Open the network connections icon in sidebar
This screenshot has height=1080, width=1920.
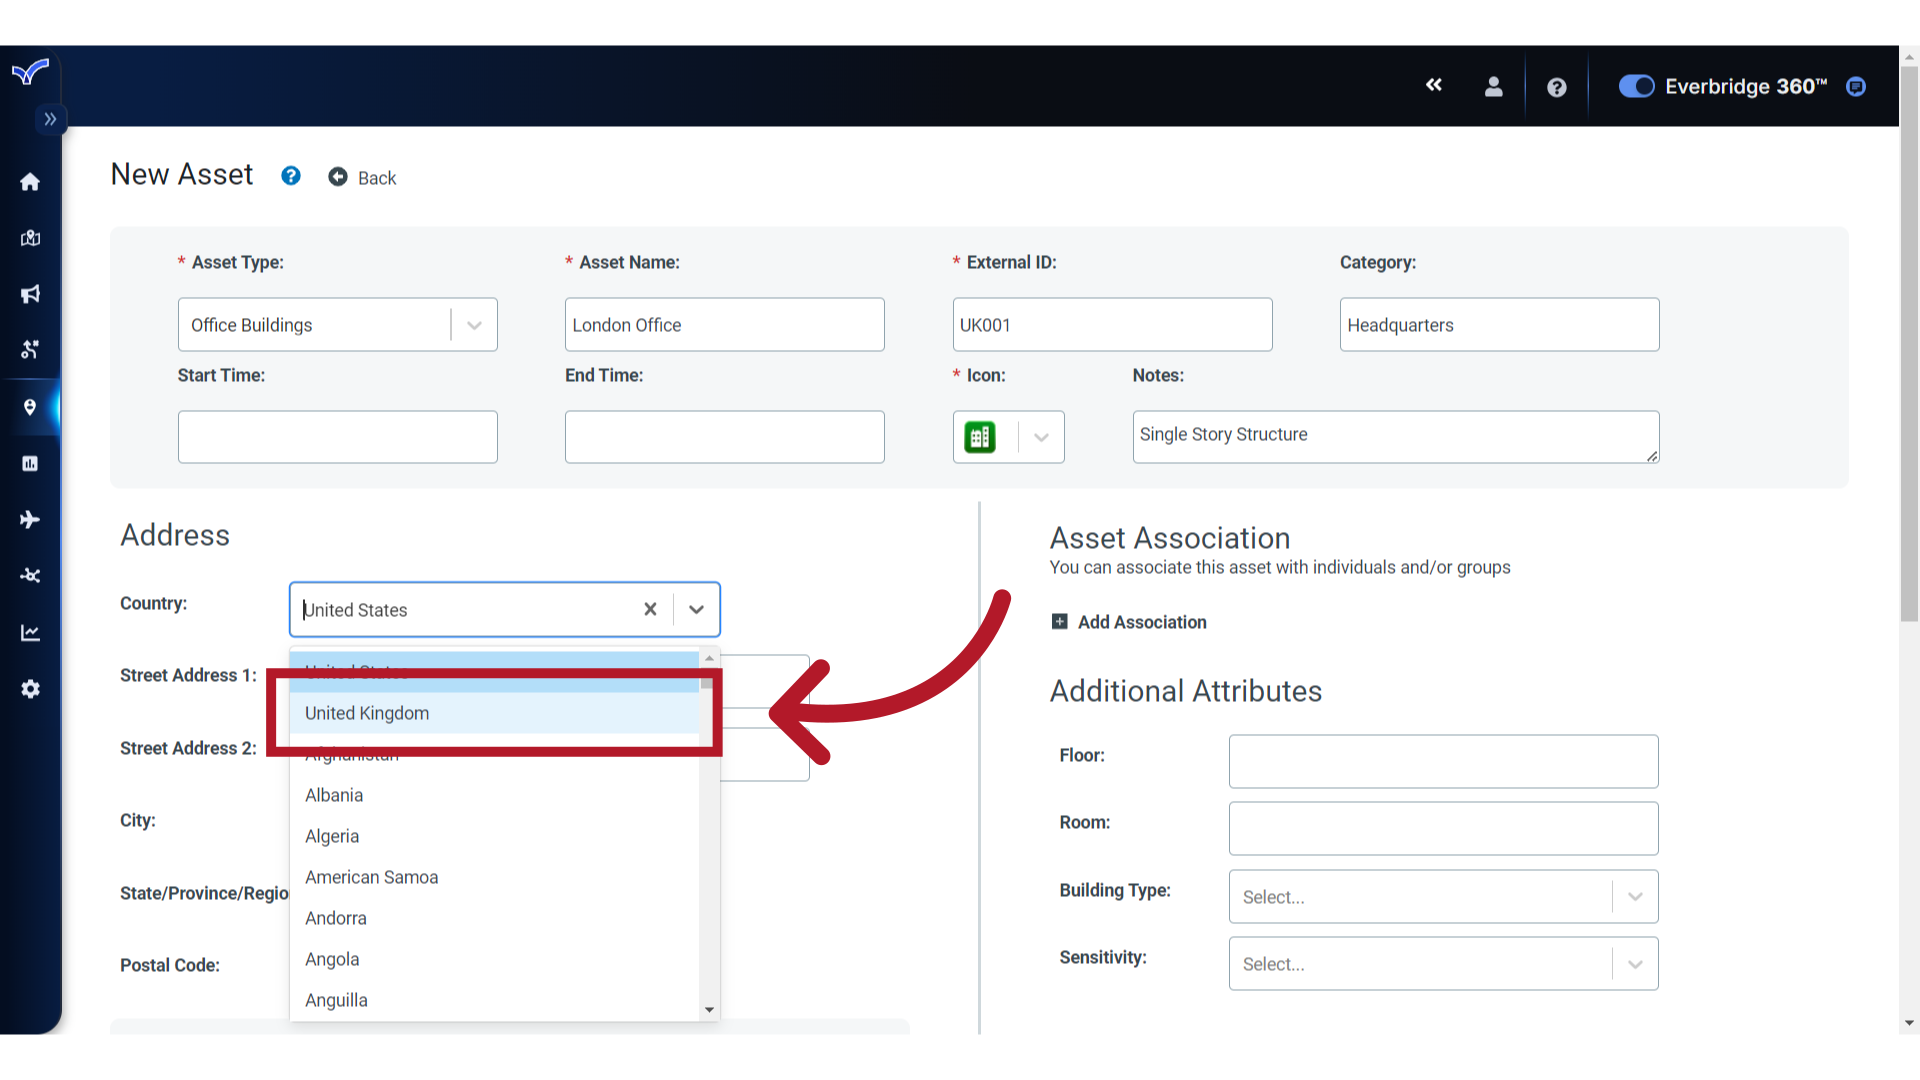tap(30, 576)
